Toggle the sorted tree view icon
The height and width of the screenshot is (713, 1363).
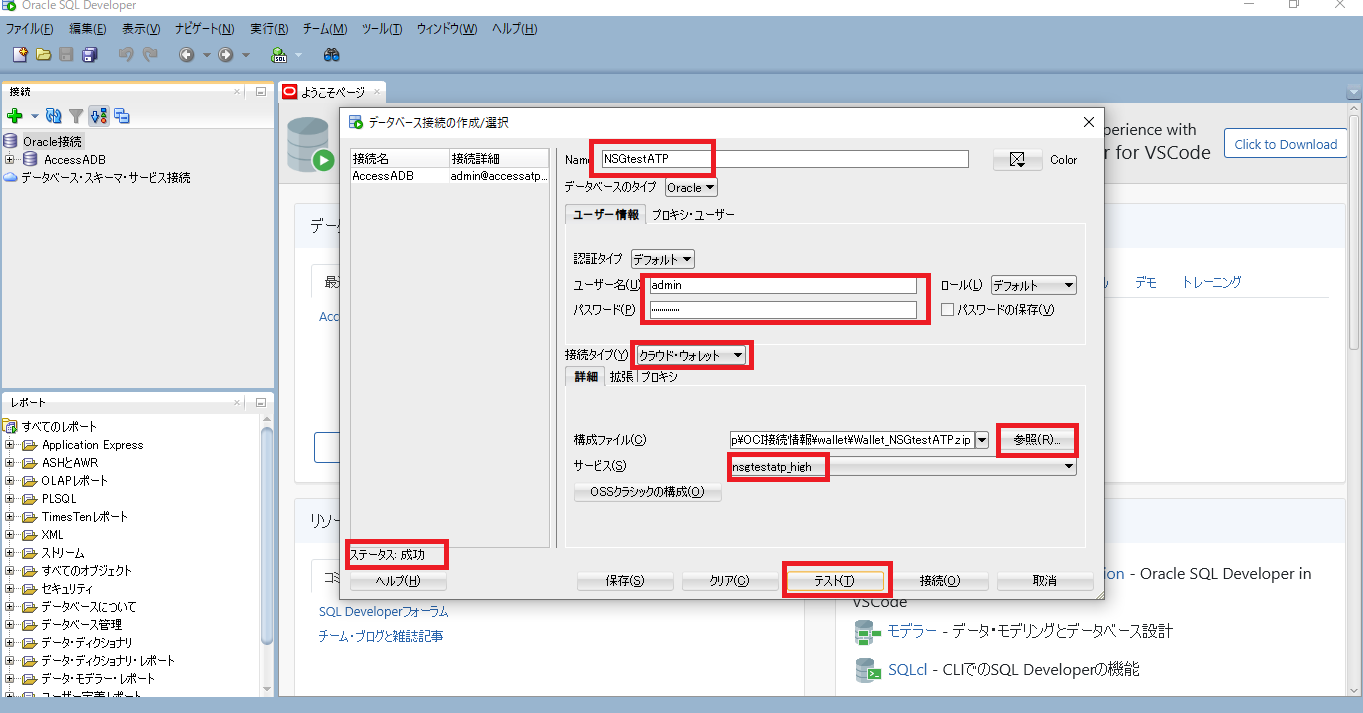(x=98, y=116)
